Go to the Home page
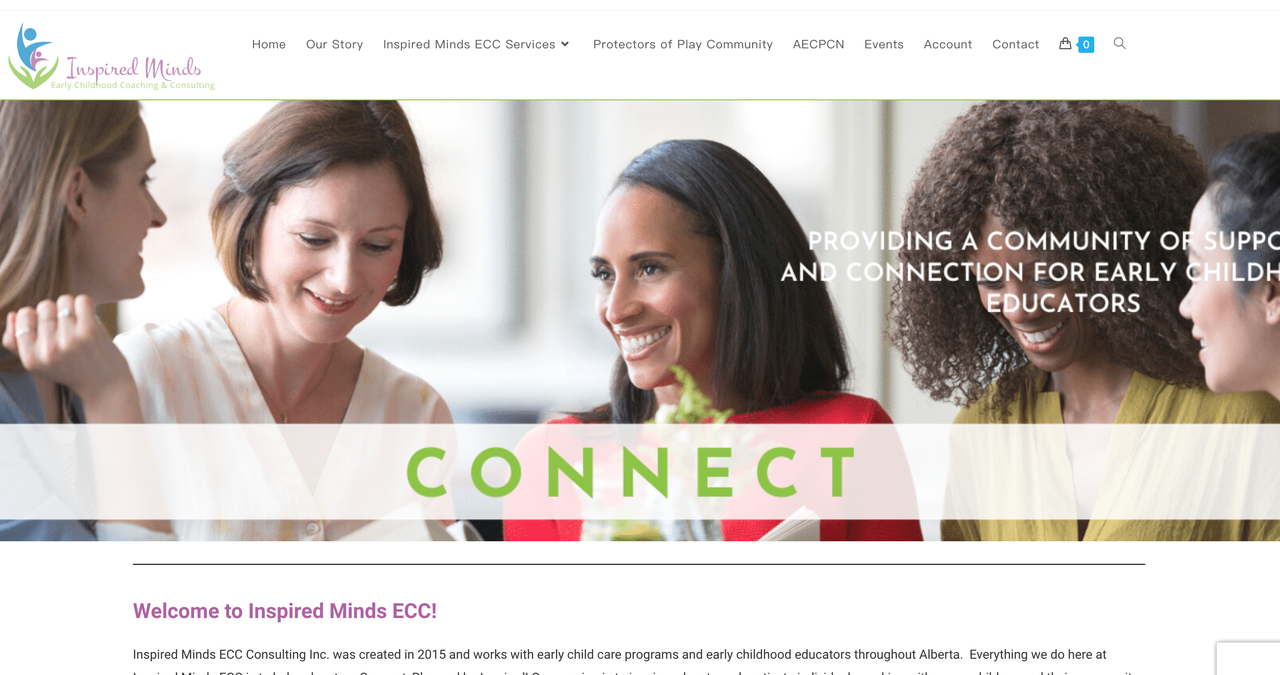Viewport: 1280px width, 675px height. 269,44
